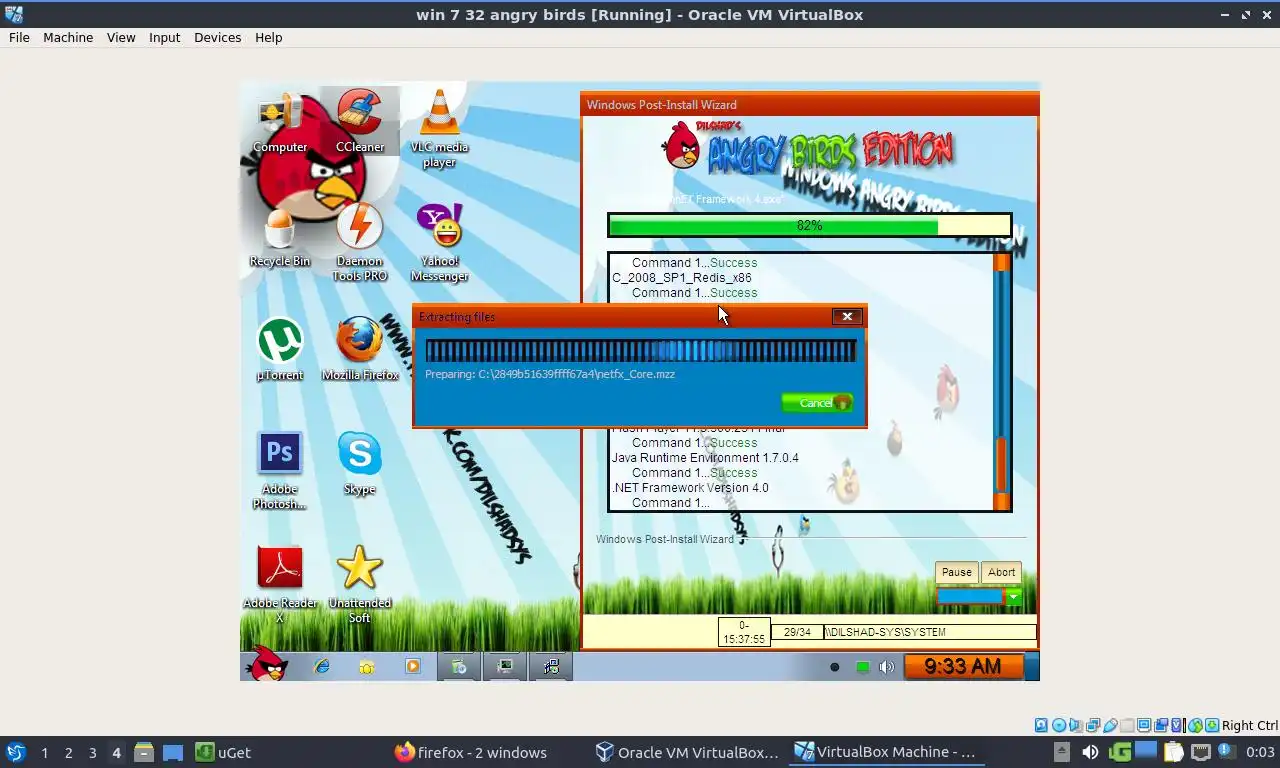Open the VirtualBox View menu
Screen dimensions: 1280x768
[x=121, y=37]
